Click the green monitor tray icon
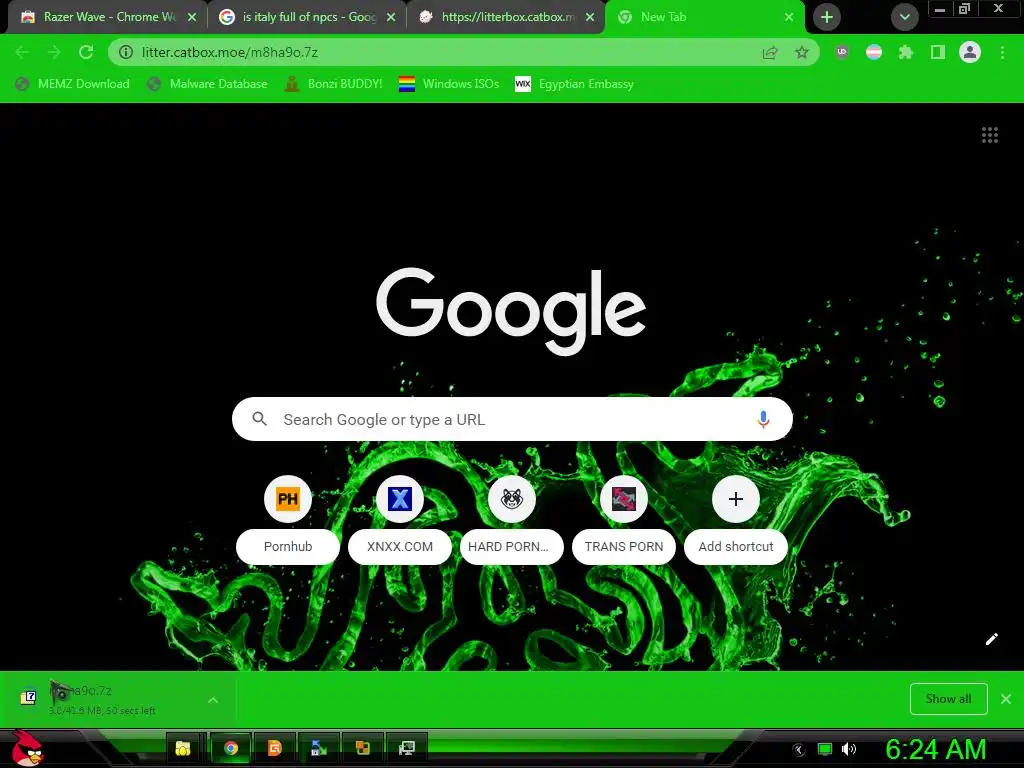This screenshot has height=768, width=1024. (825, 749)
